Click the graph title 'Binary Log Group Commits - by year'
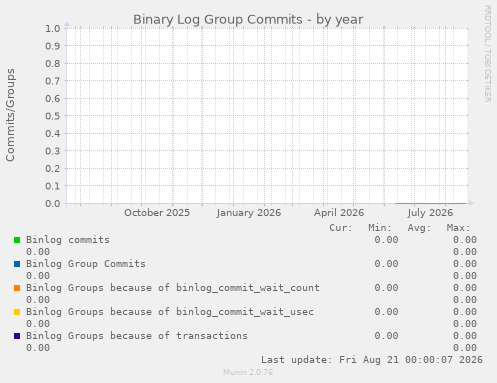The height and width of the screenshot is (383, 497). (x=248, y=20)
